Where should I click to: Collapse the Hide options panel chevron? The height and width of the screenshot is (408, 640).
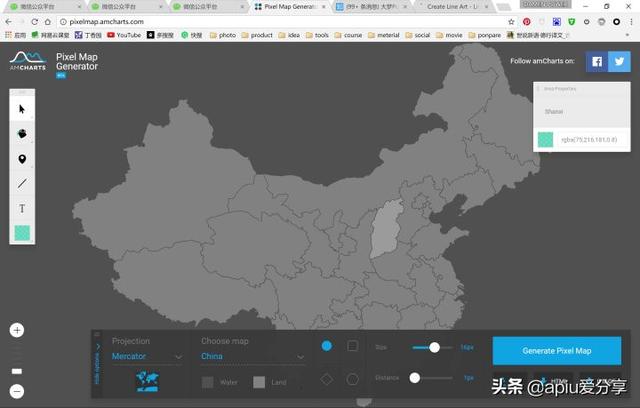tap(98, 347)
